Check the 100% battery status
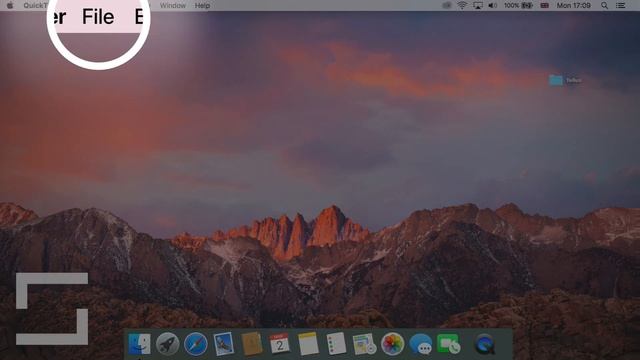Viewport: 640px width, 360px height. (x=518, y=5)
